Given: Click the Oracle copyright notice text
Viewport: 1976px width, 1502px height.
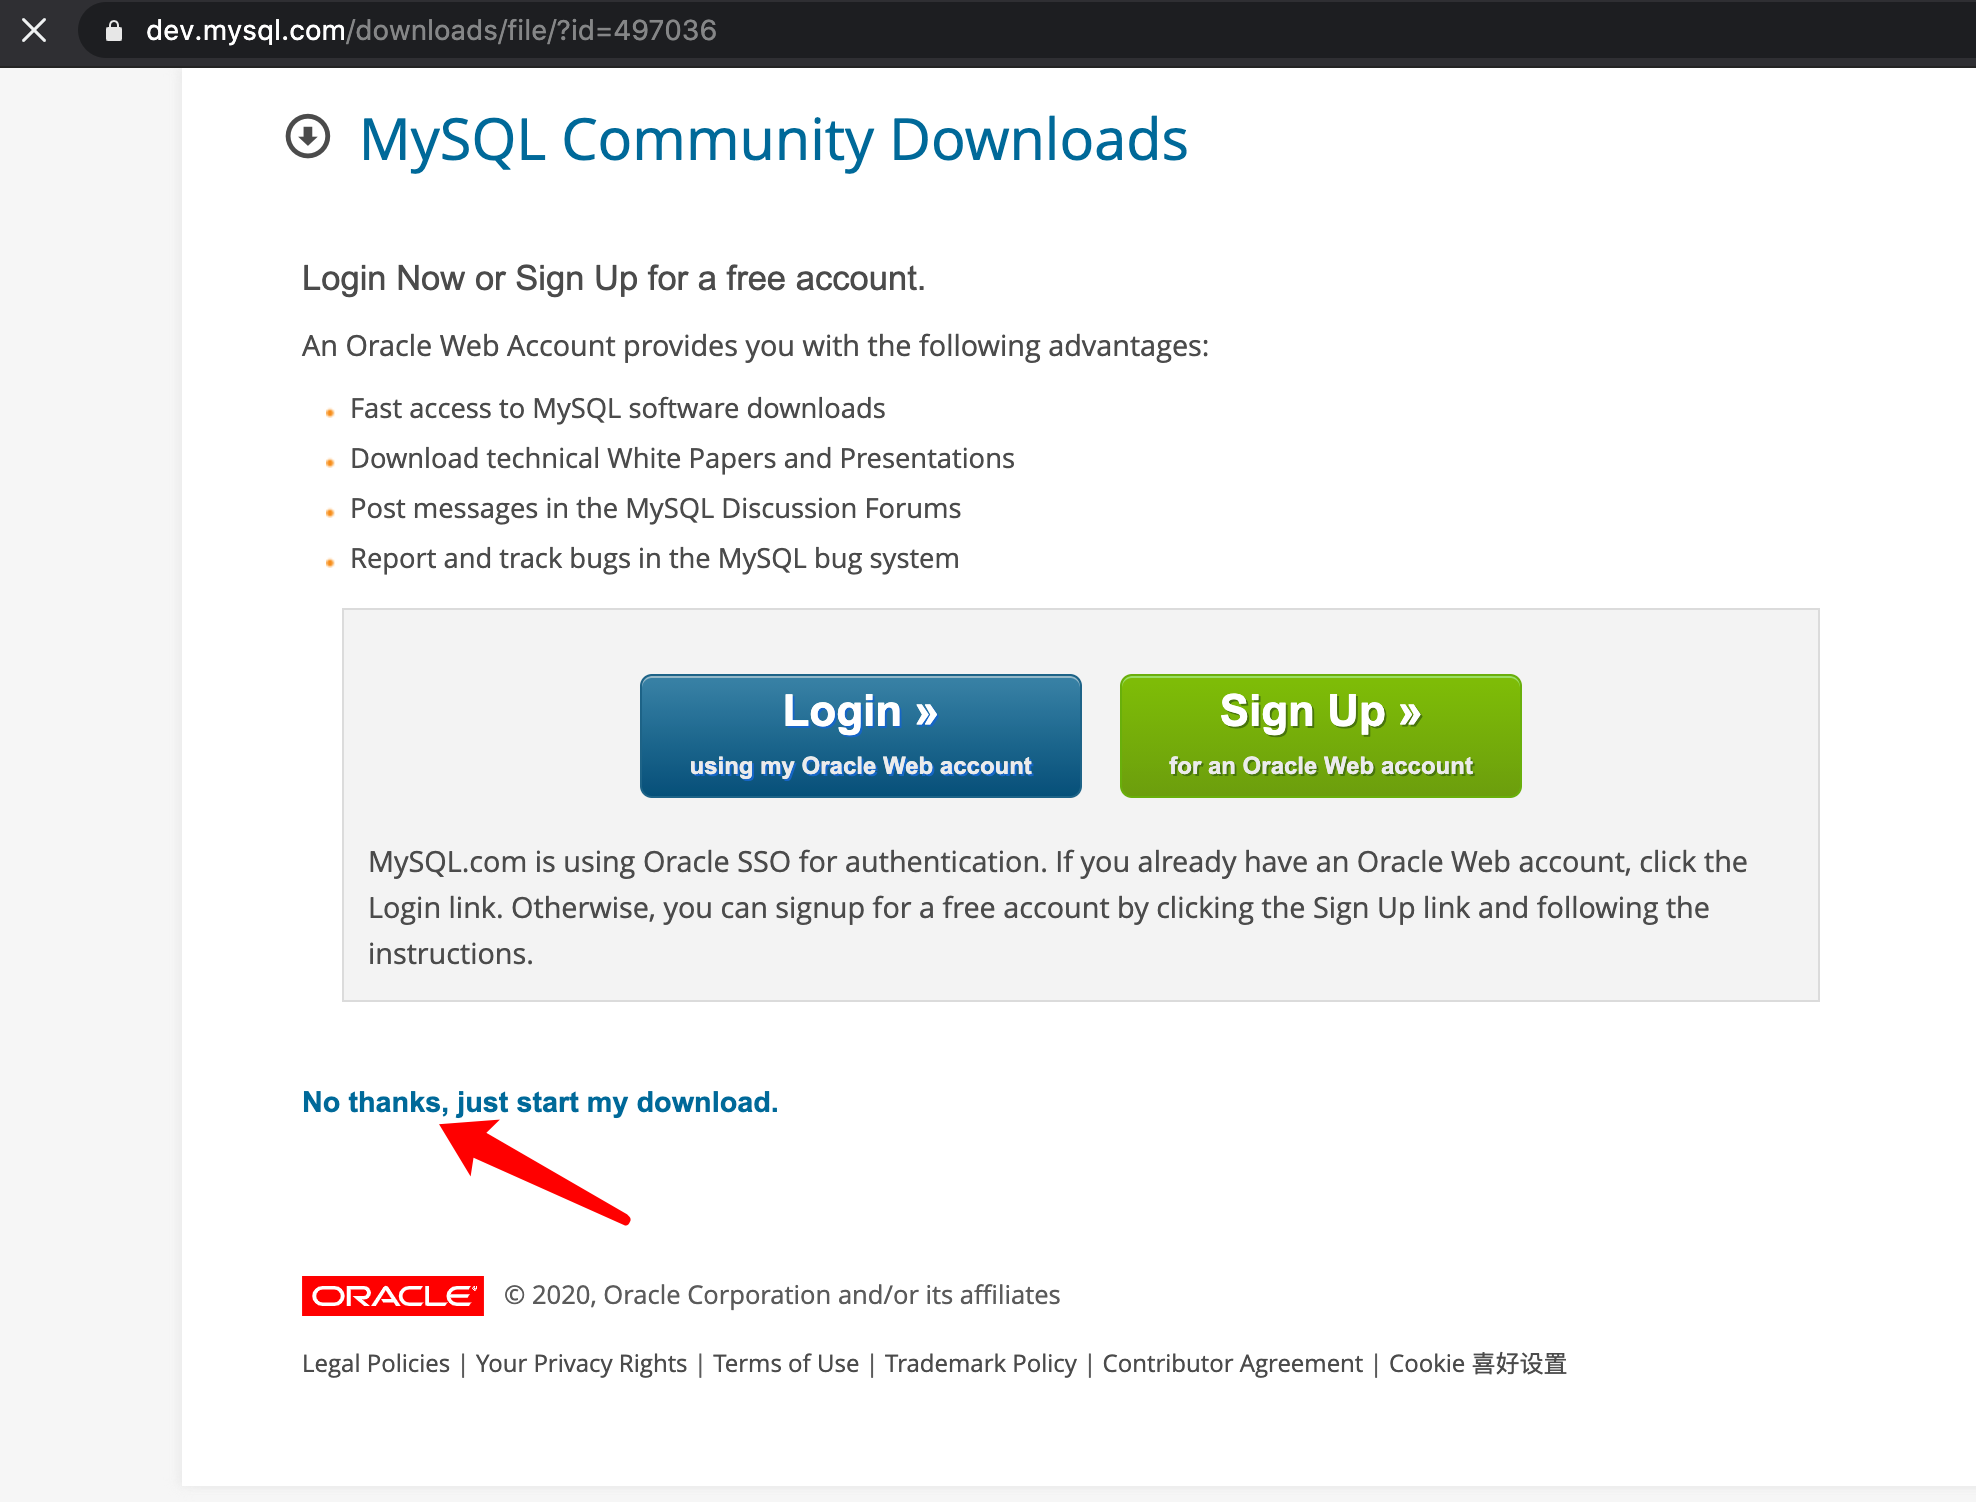Looking at the screenshot, I should pyautogui.click(x=782, y=1295).
